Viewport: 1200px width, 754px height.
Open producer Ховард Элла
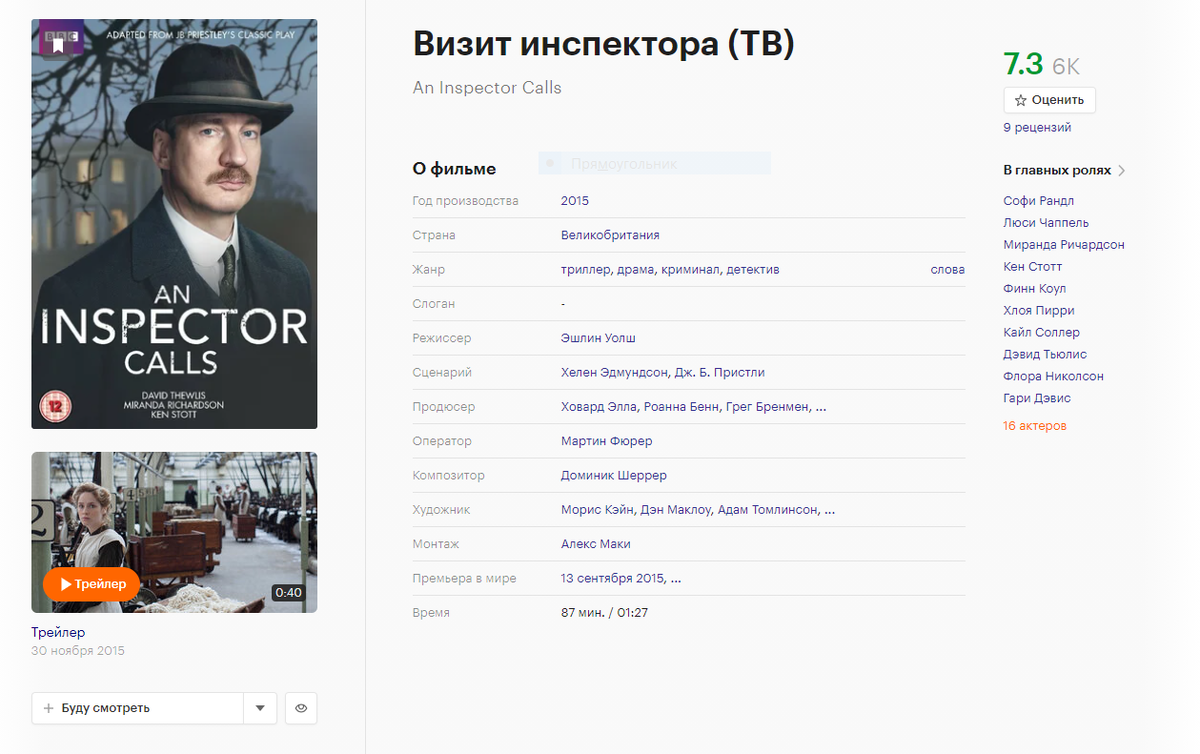click(x=598, y=407)
